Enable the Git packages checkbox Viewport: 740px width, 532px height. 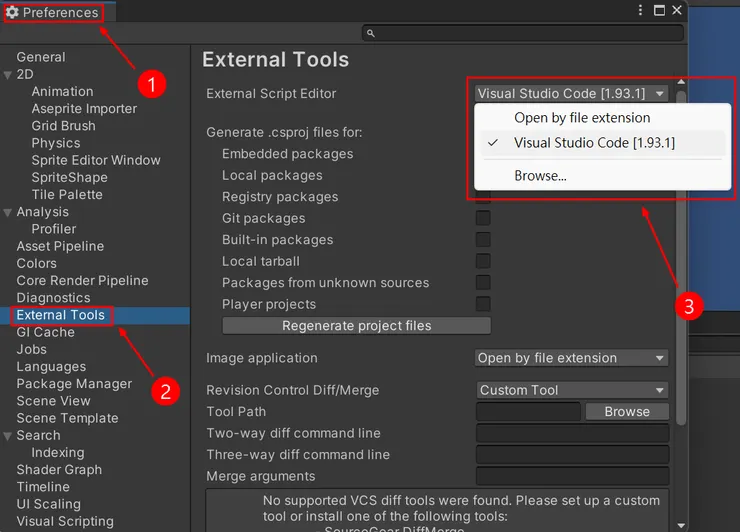[483, 218]
